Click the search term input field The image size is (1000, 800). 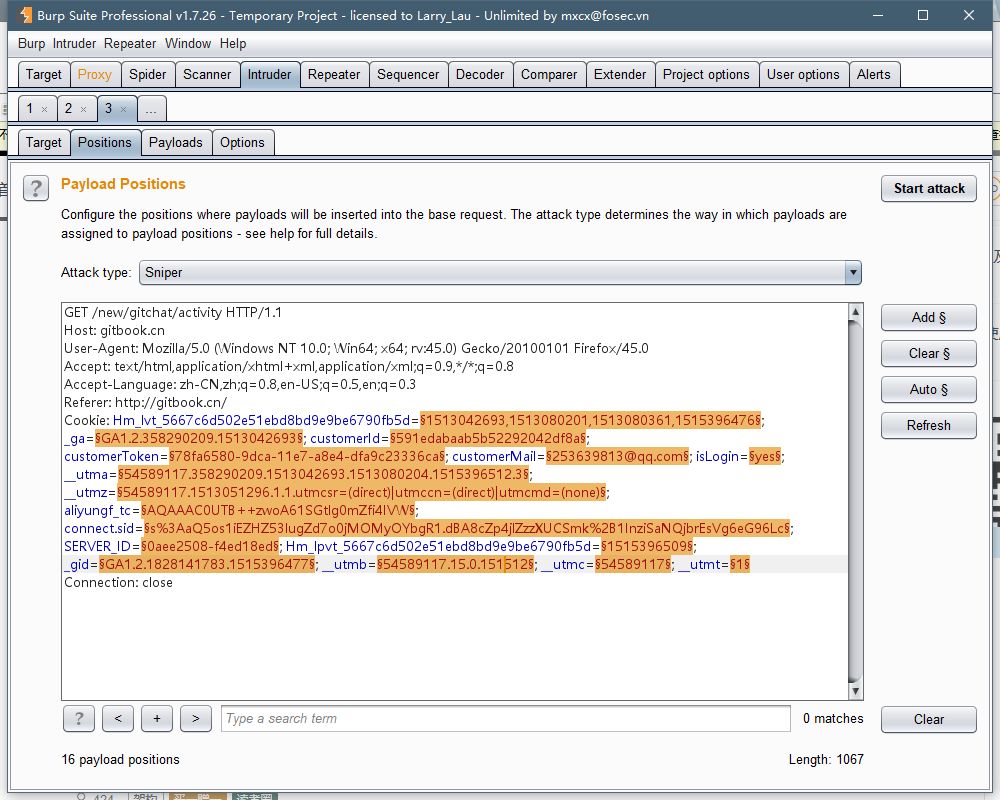click(x=505, y=718)
